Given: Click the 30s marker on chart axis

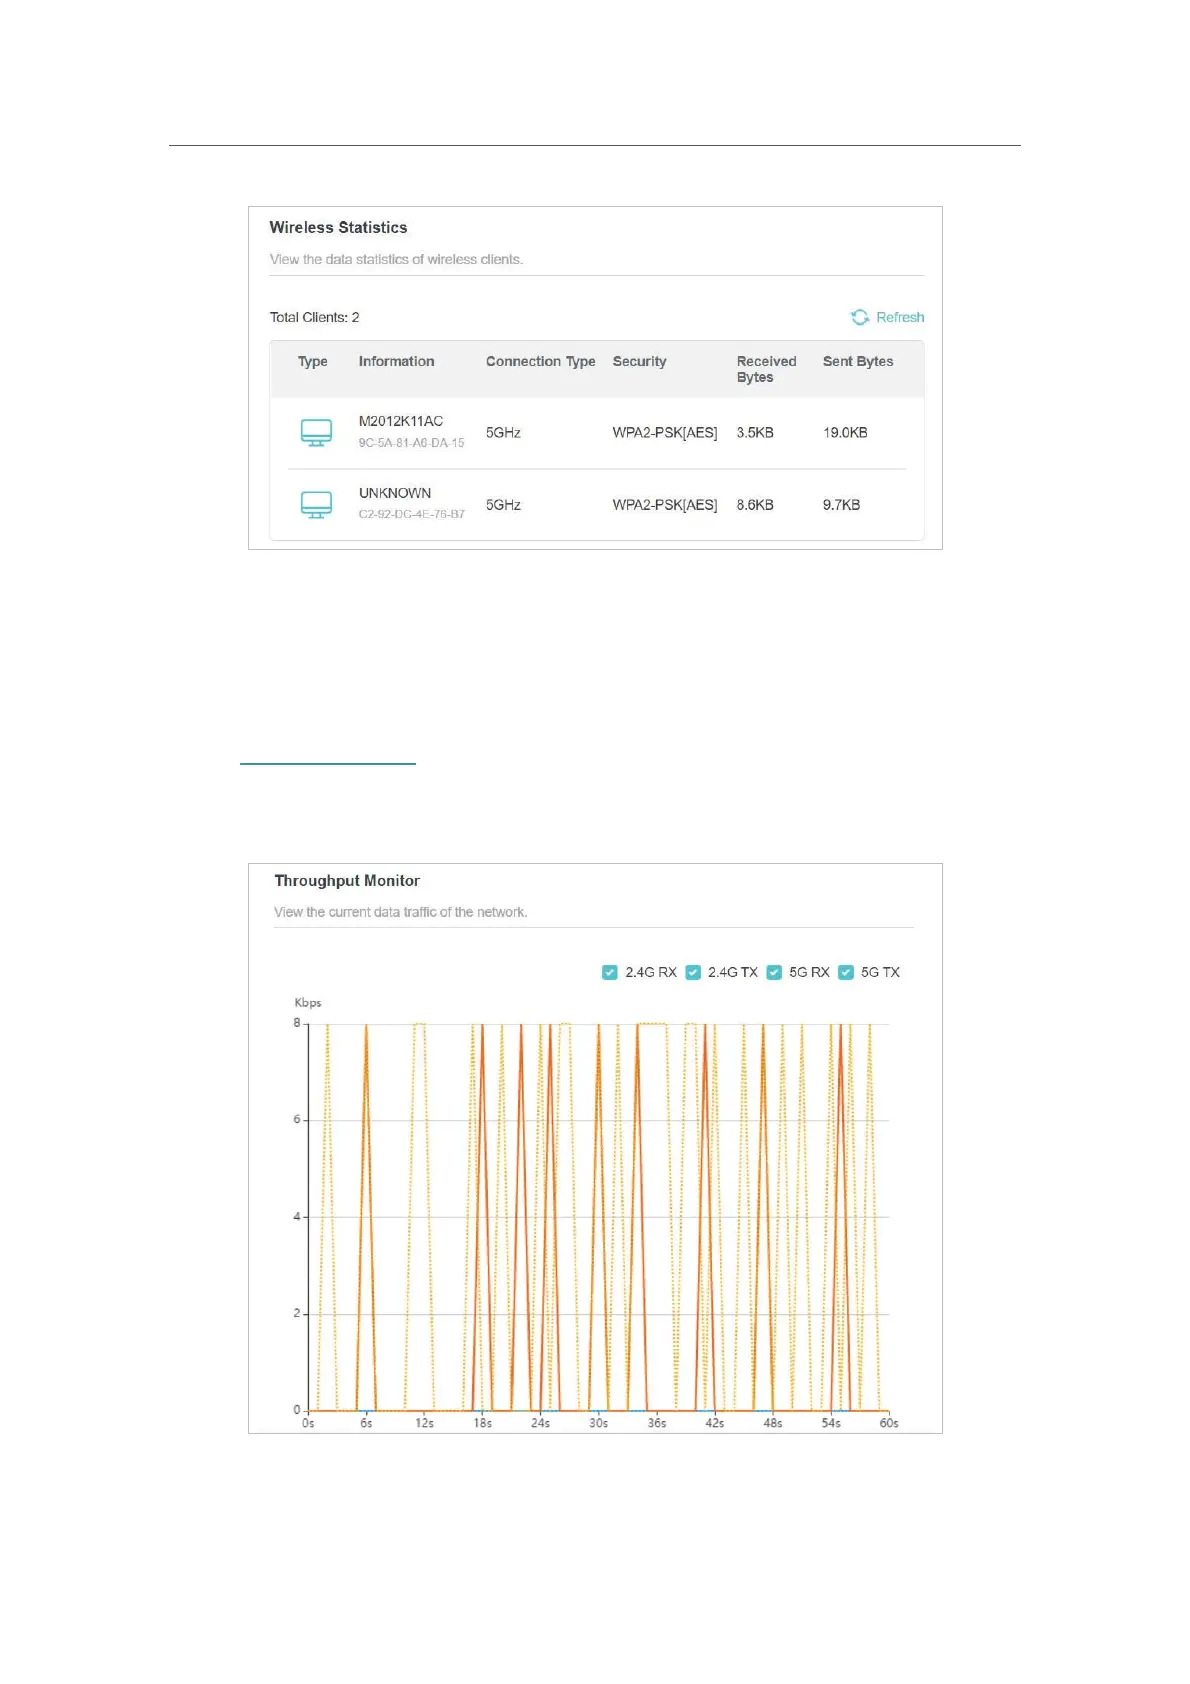Looking at the screenshot, I should [598, 1423].
